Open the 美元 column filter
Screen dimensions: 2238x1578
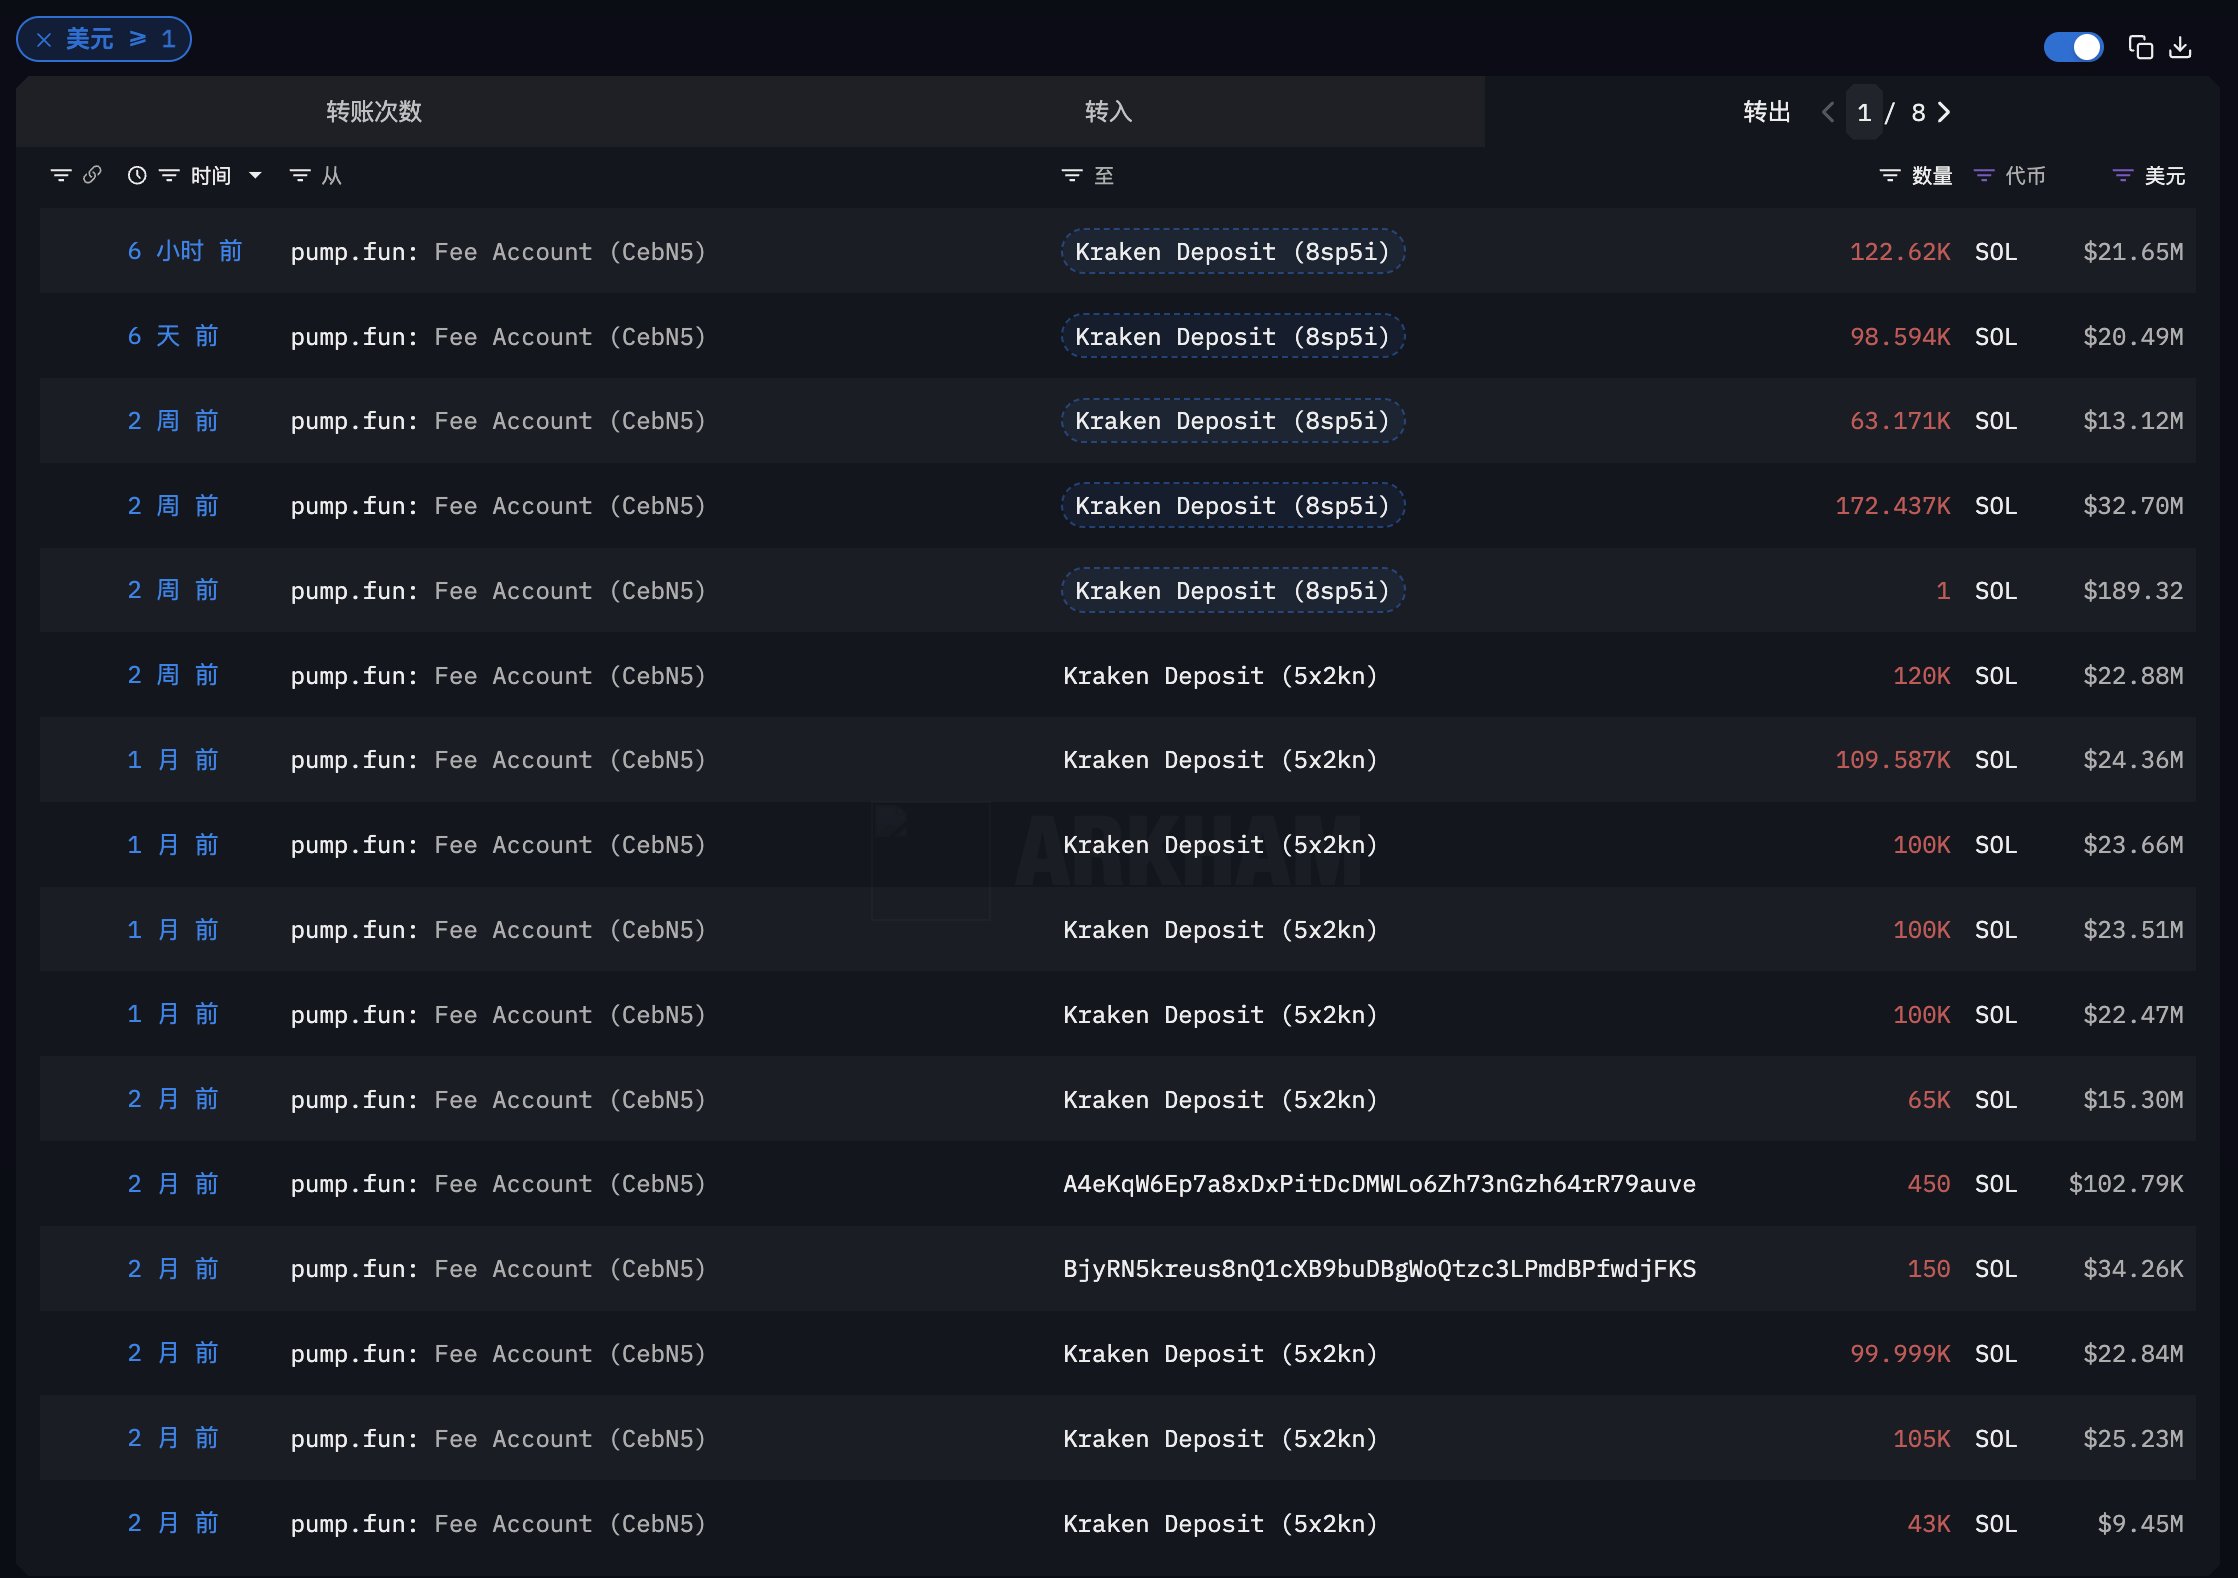click(2122, 175)
